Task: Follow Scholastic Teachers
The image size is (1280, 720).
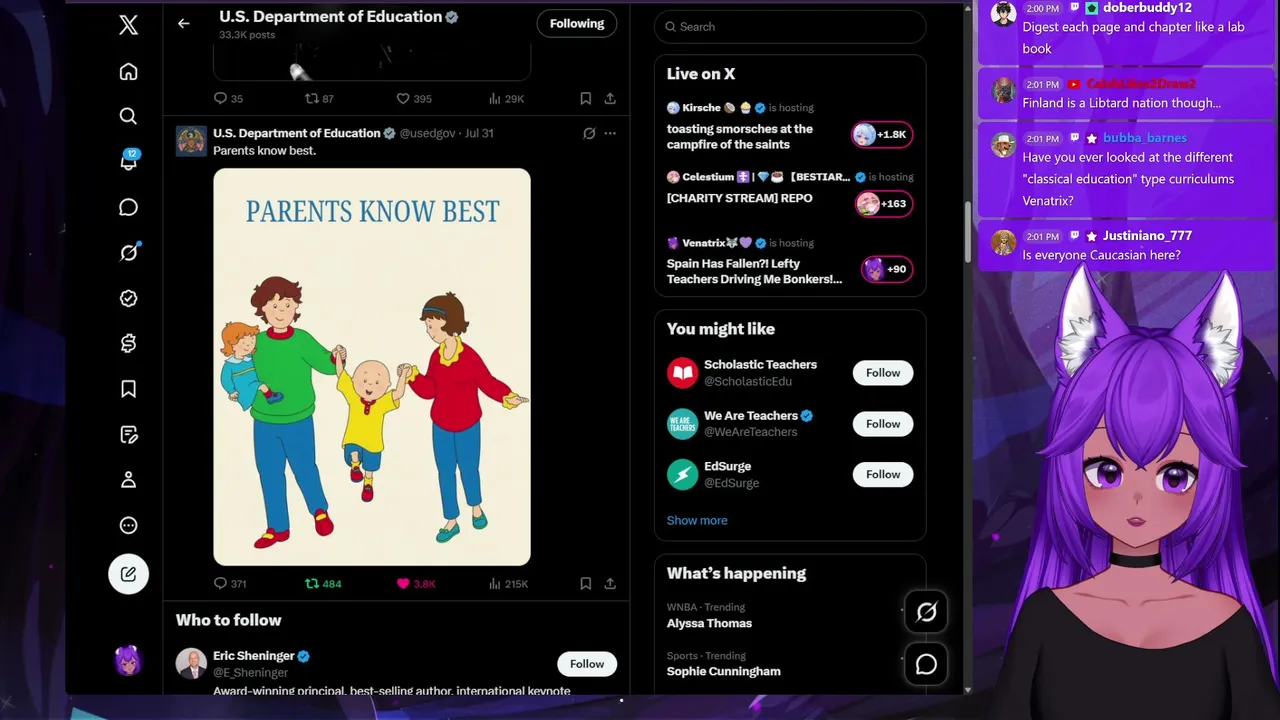Action: click(x=883, y=373)
